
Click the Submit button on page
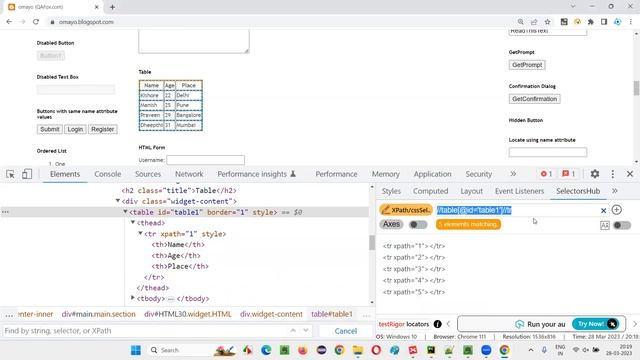(50, 129)
